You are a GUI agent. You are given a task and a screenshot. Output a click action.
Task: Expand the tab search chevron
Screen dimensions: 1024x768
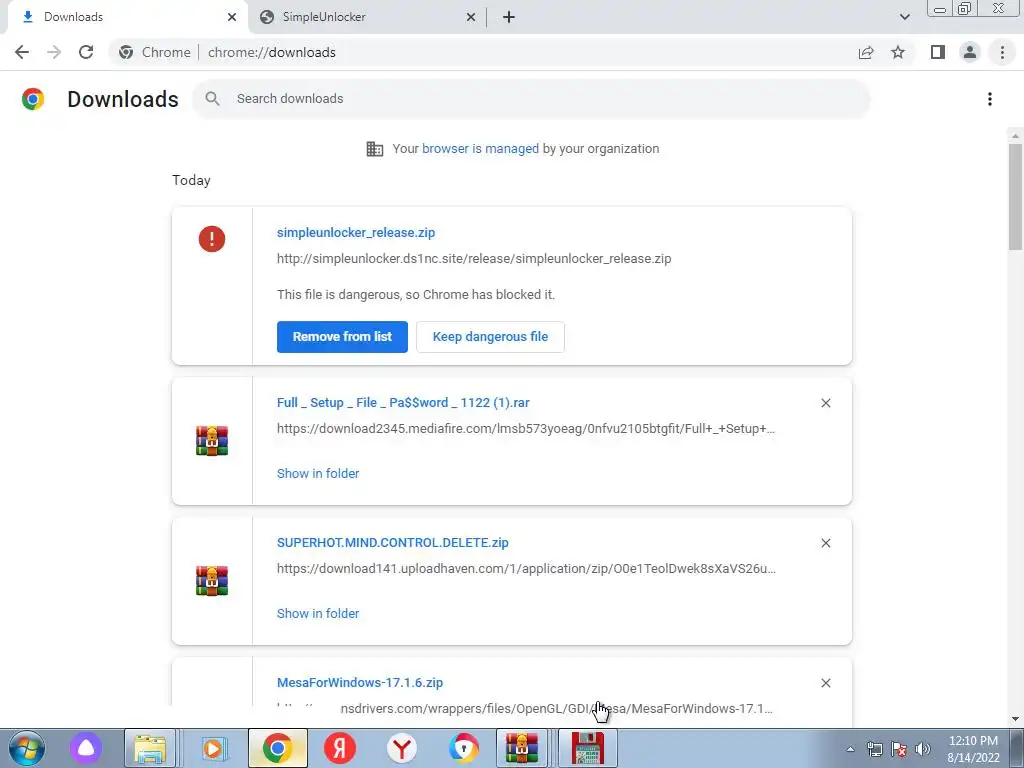pos(904,17)
